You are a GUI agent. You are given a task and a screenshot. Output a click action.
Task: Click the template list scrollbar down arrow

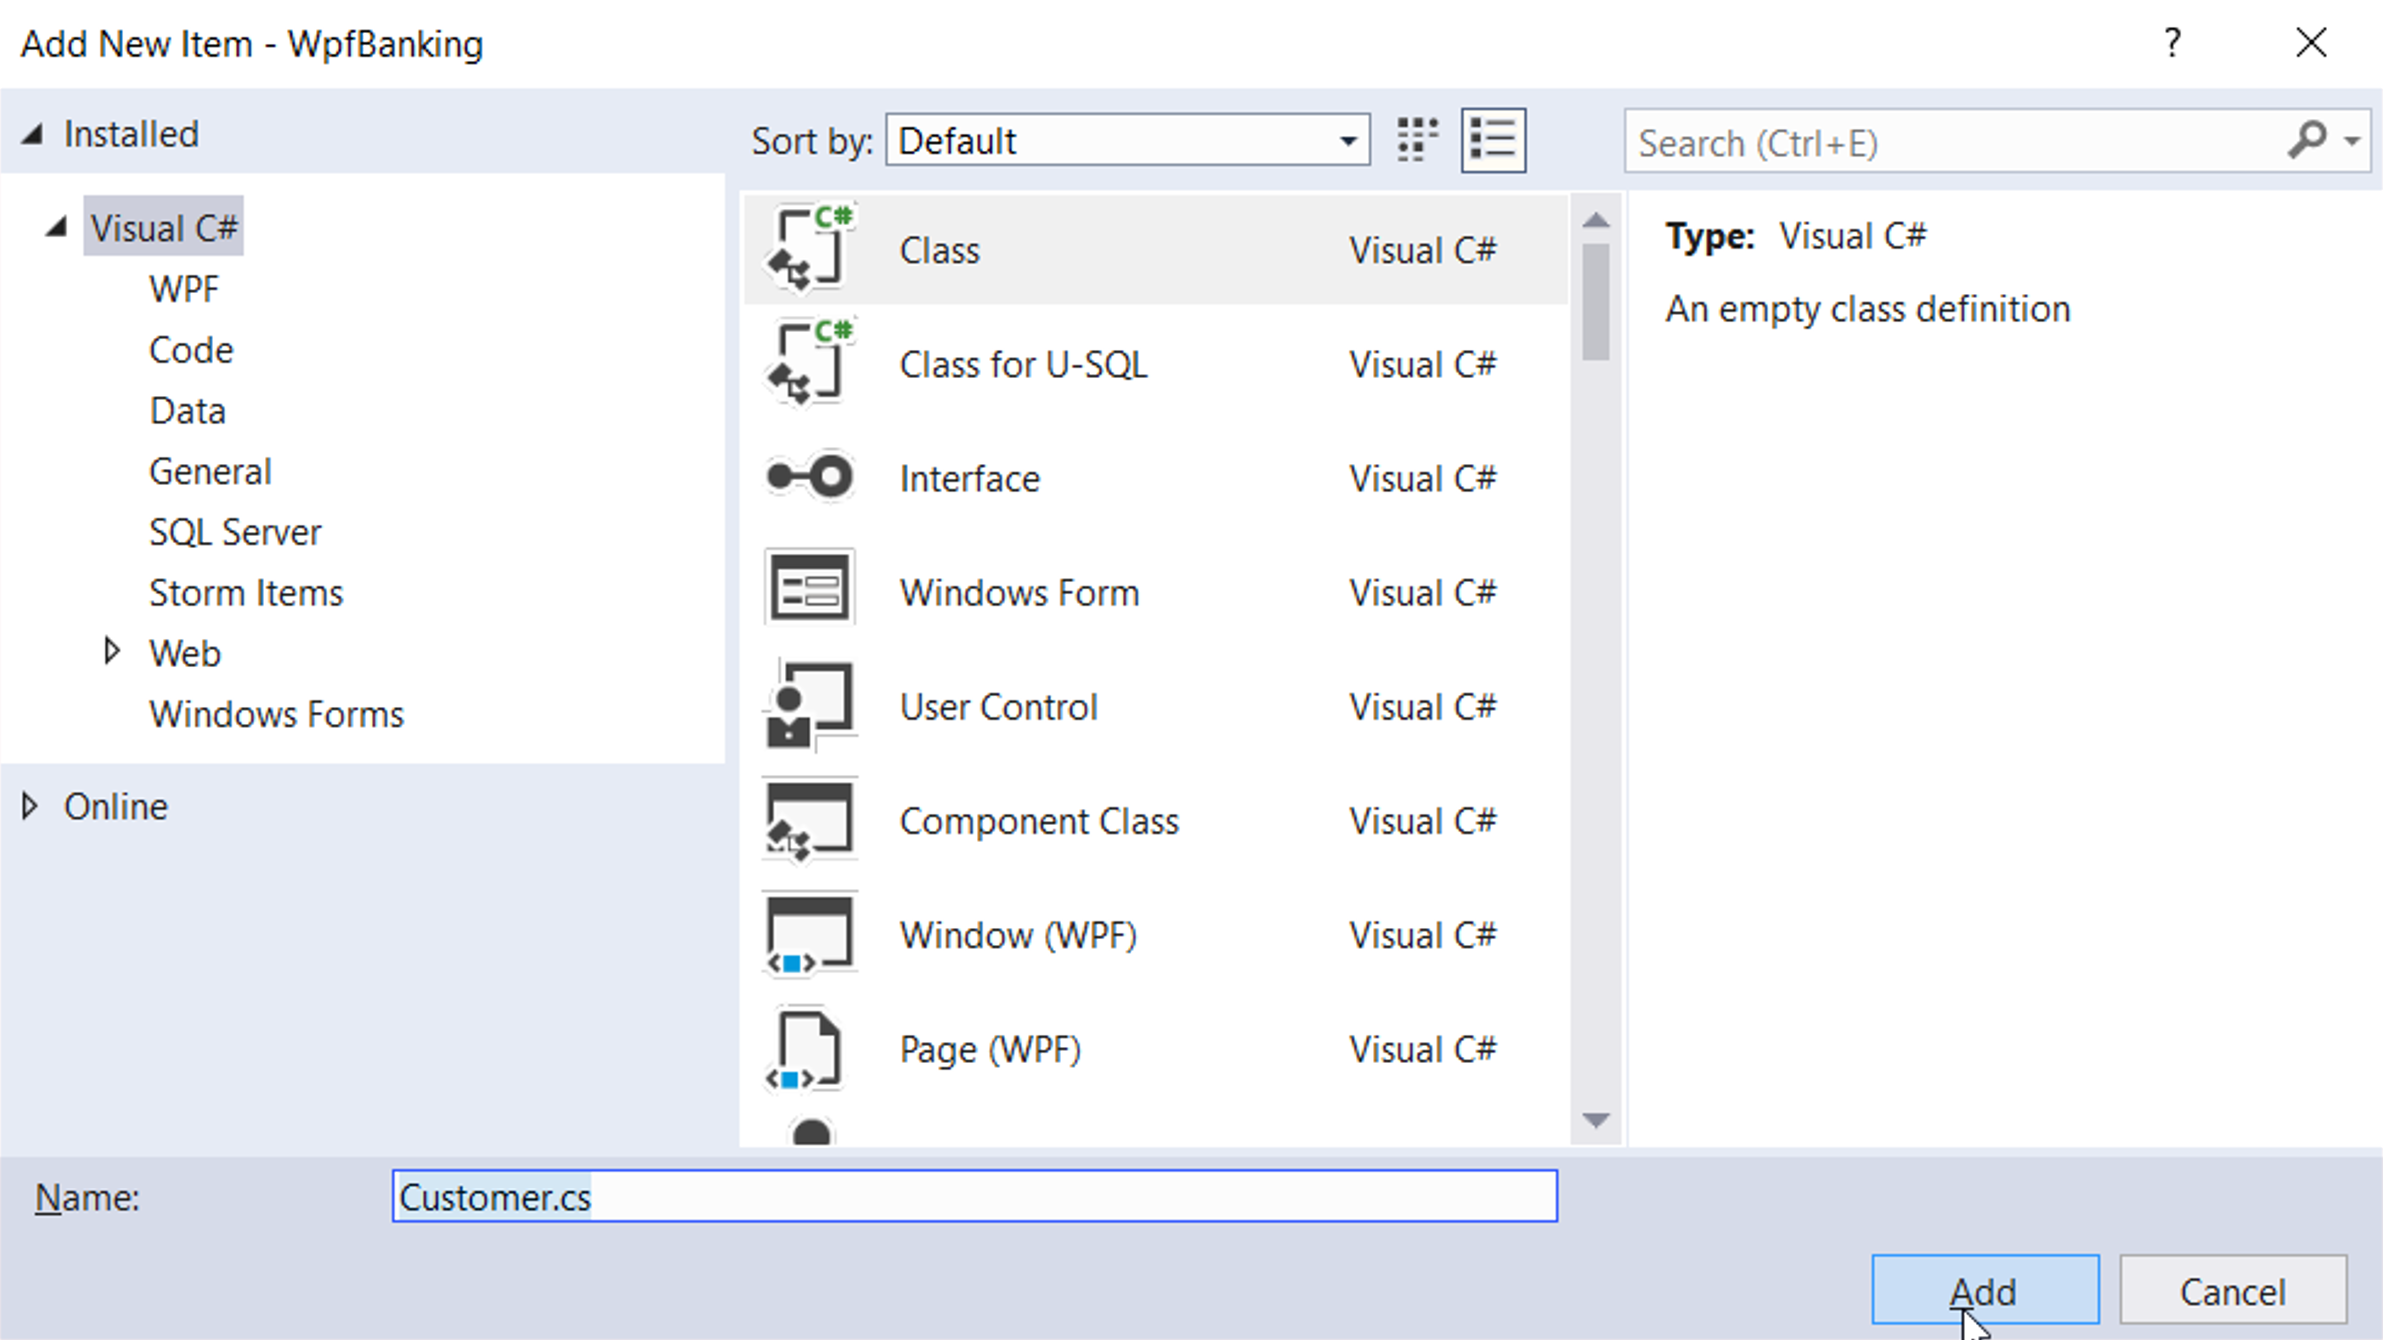point(1596,1120)
